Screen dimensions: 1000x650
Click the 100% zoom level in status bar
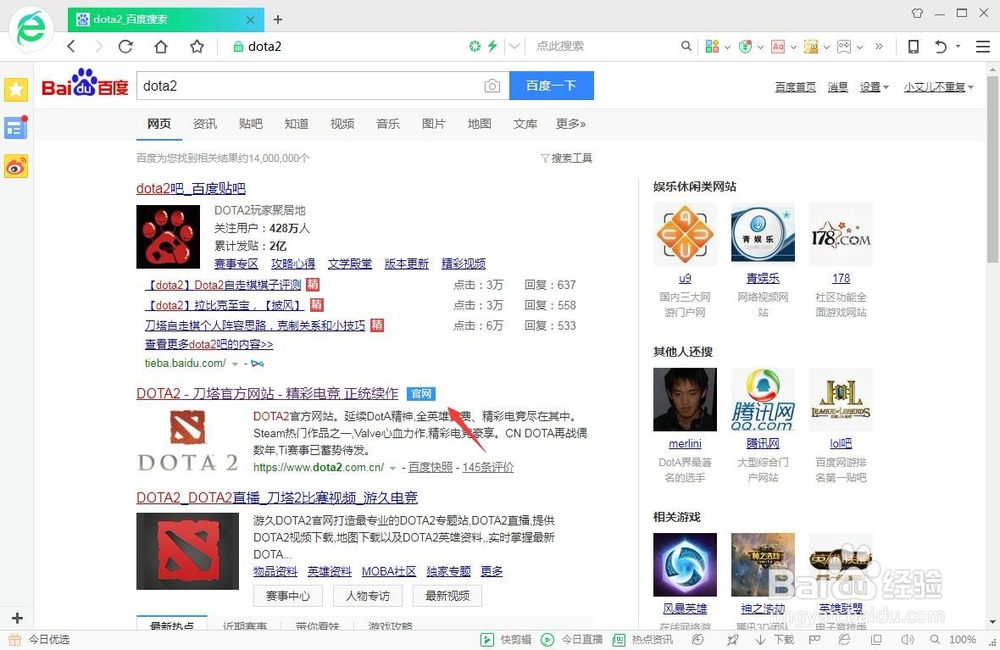[x=962, y=639]
